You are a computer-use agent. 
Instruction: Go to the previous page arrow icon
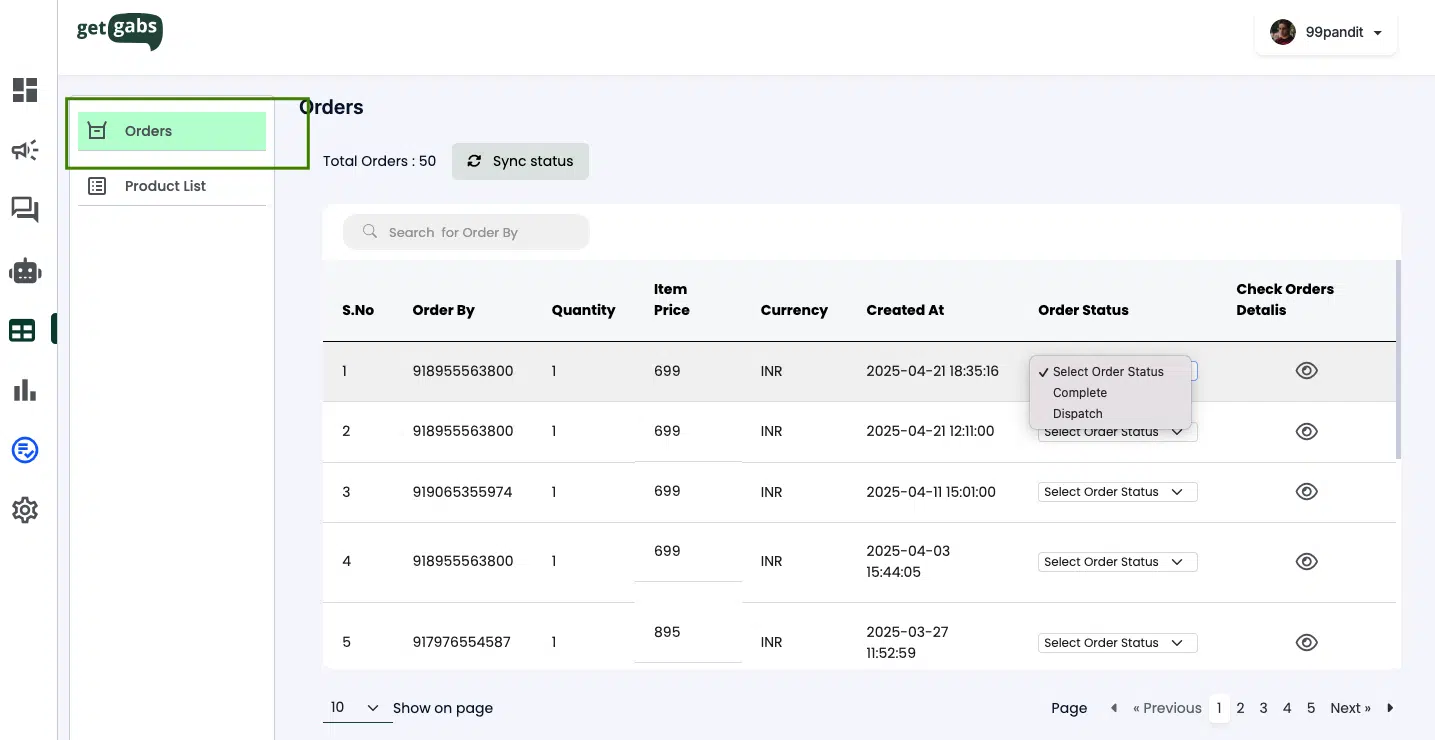1114,708
